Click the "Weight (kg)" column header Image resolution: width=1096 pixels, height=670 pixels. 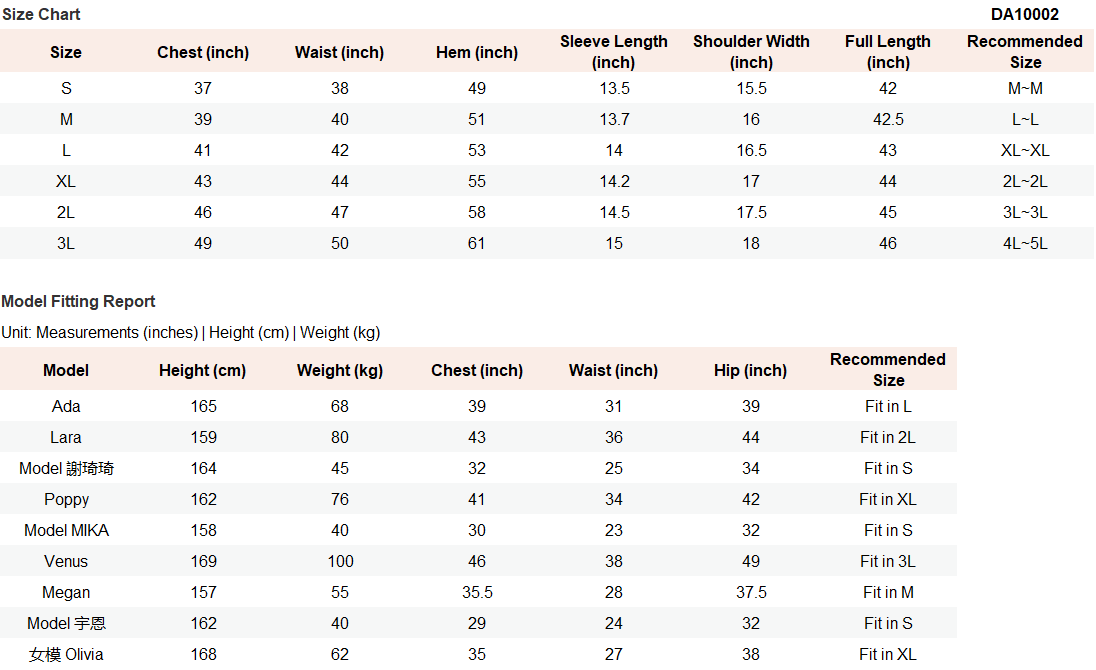click(340, 371)
